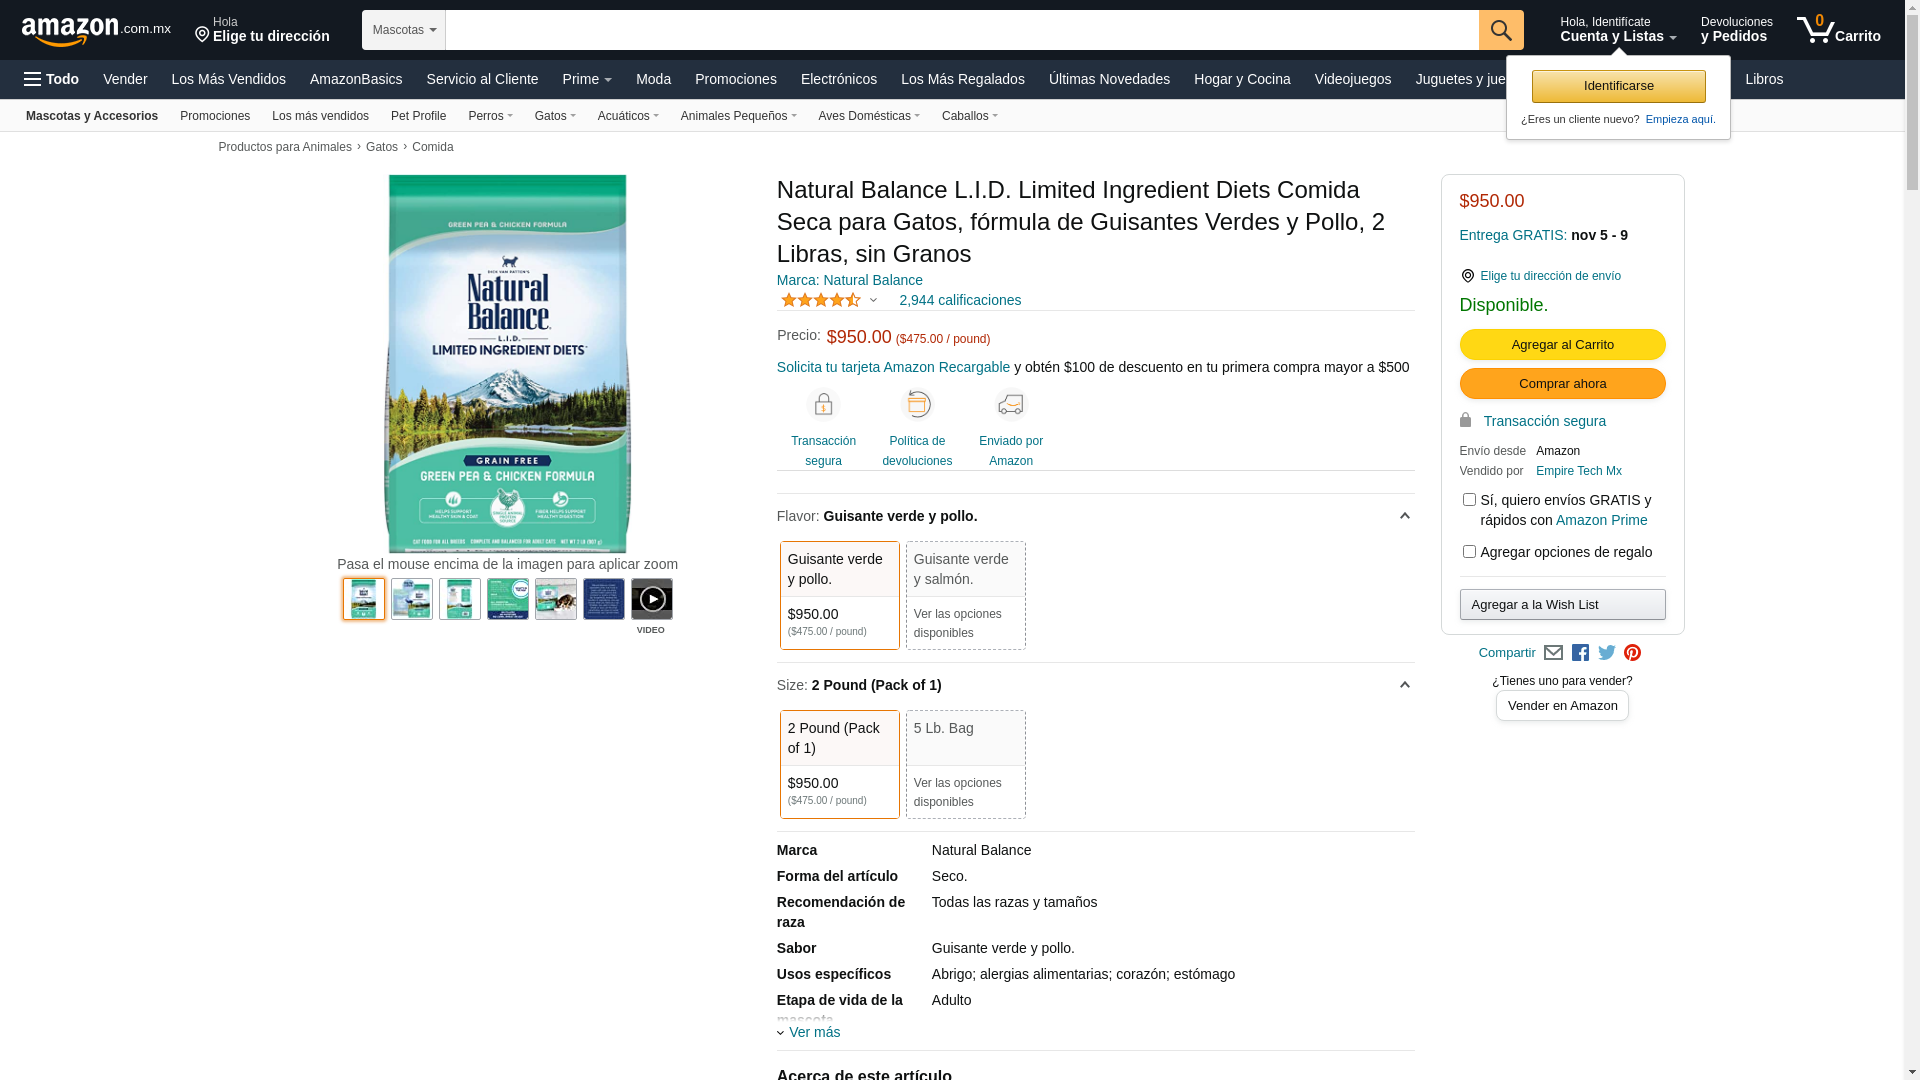
Task: Click the Enviado por Amazon truck icon
Action: coord(1010,405)
